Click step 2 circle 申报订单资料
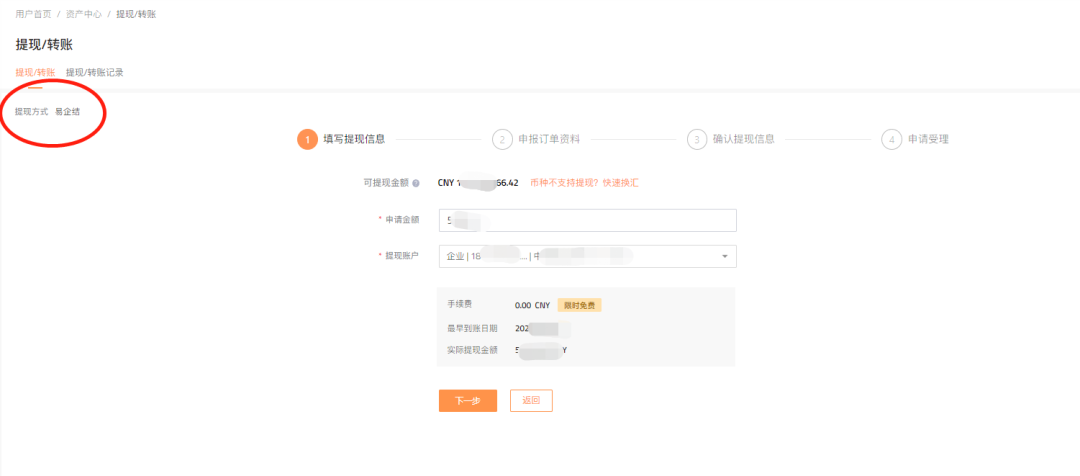Screen dimensions: 1080x476 point(502,139)
